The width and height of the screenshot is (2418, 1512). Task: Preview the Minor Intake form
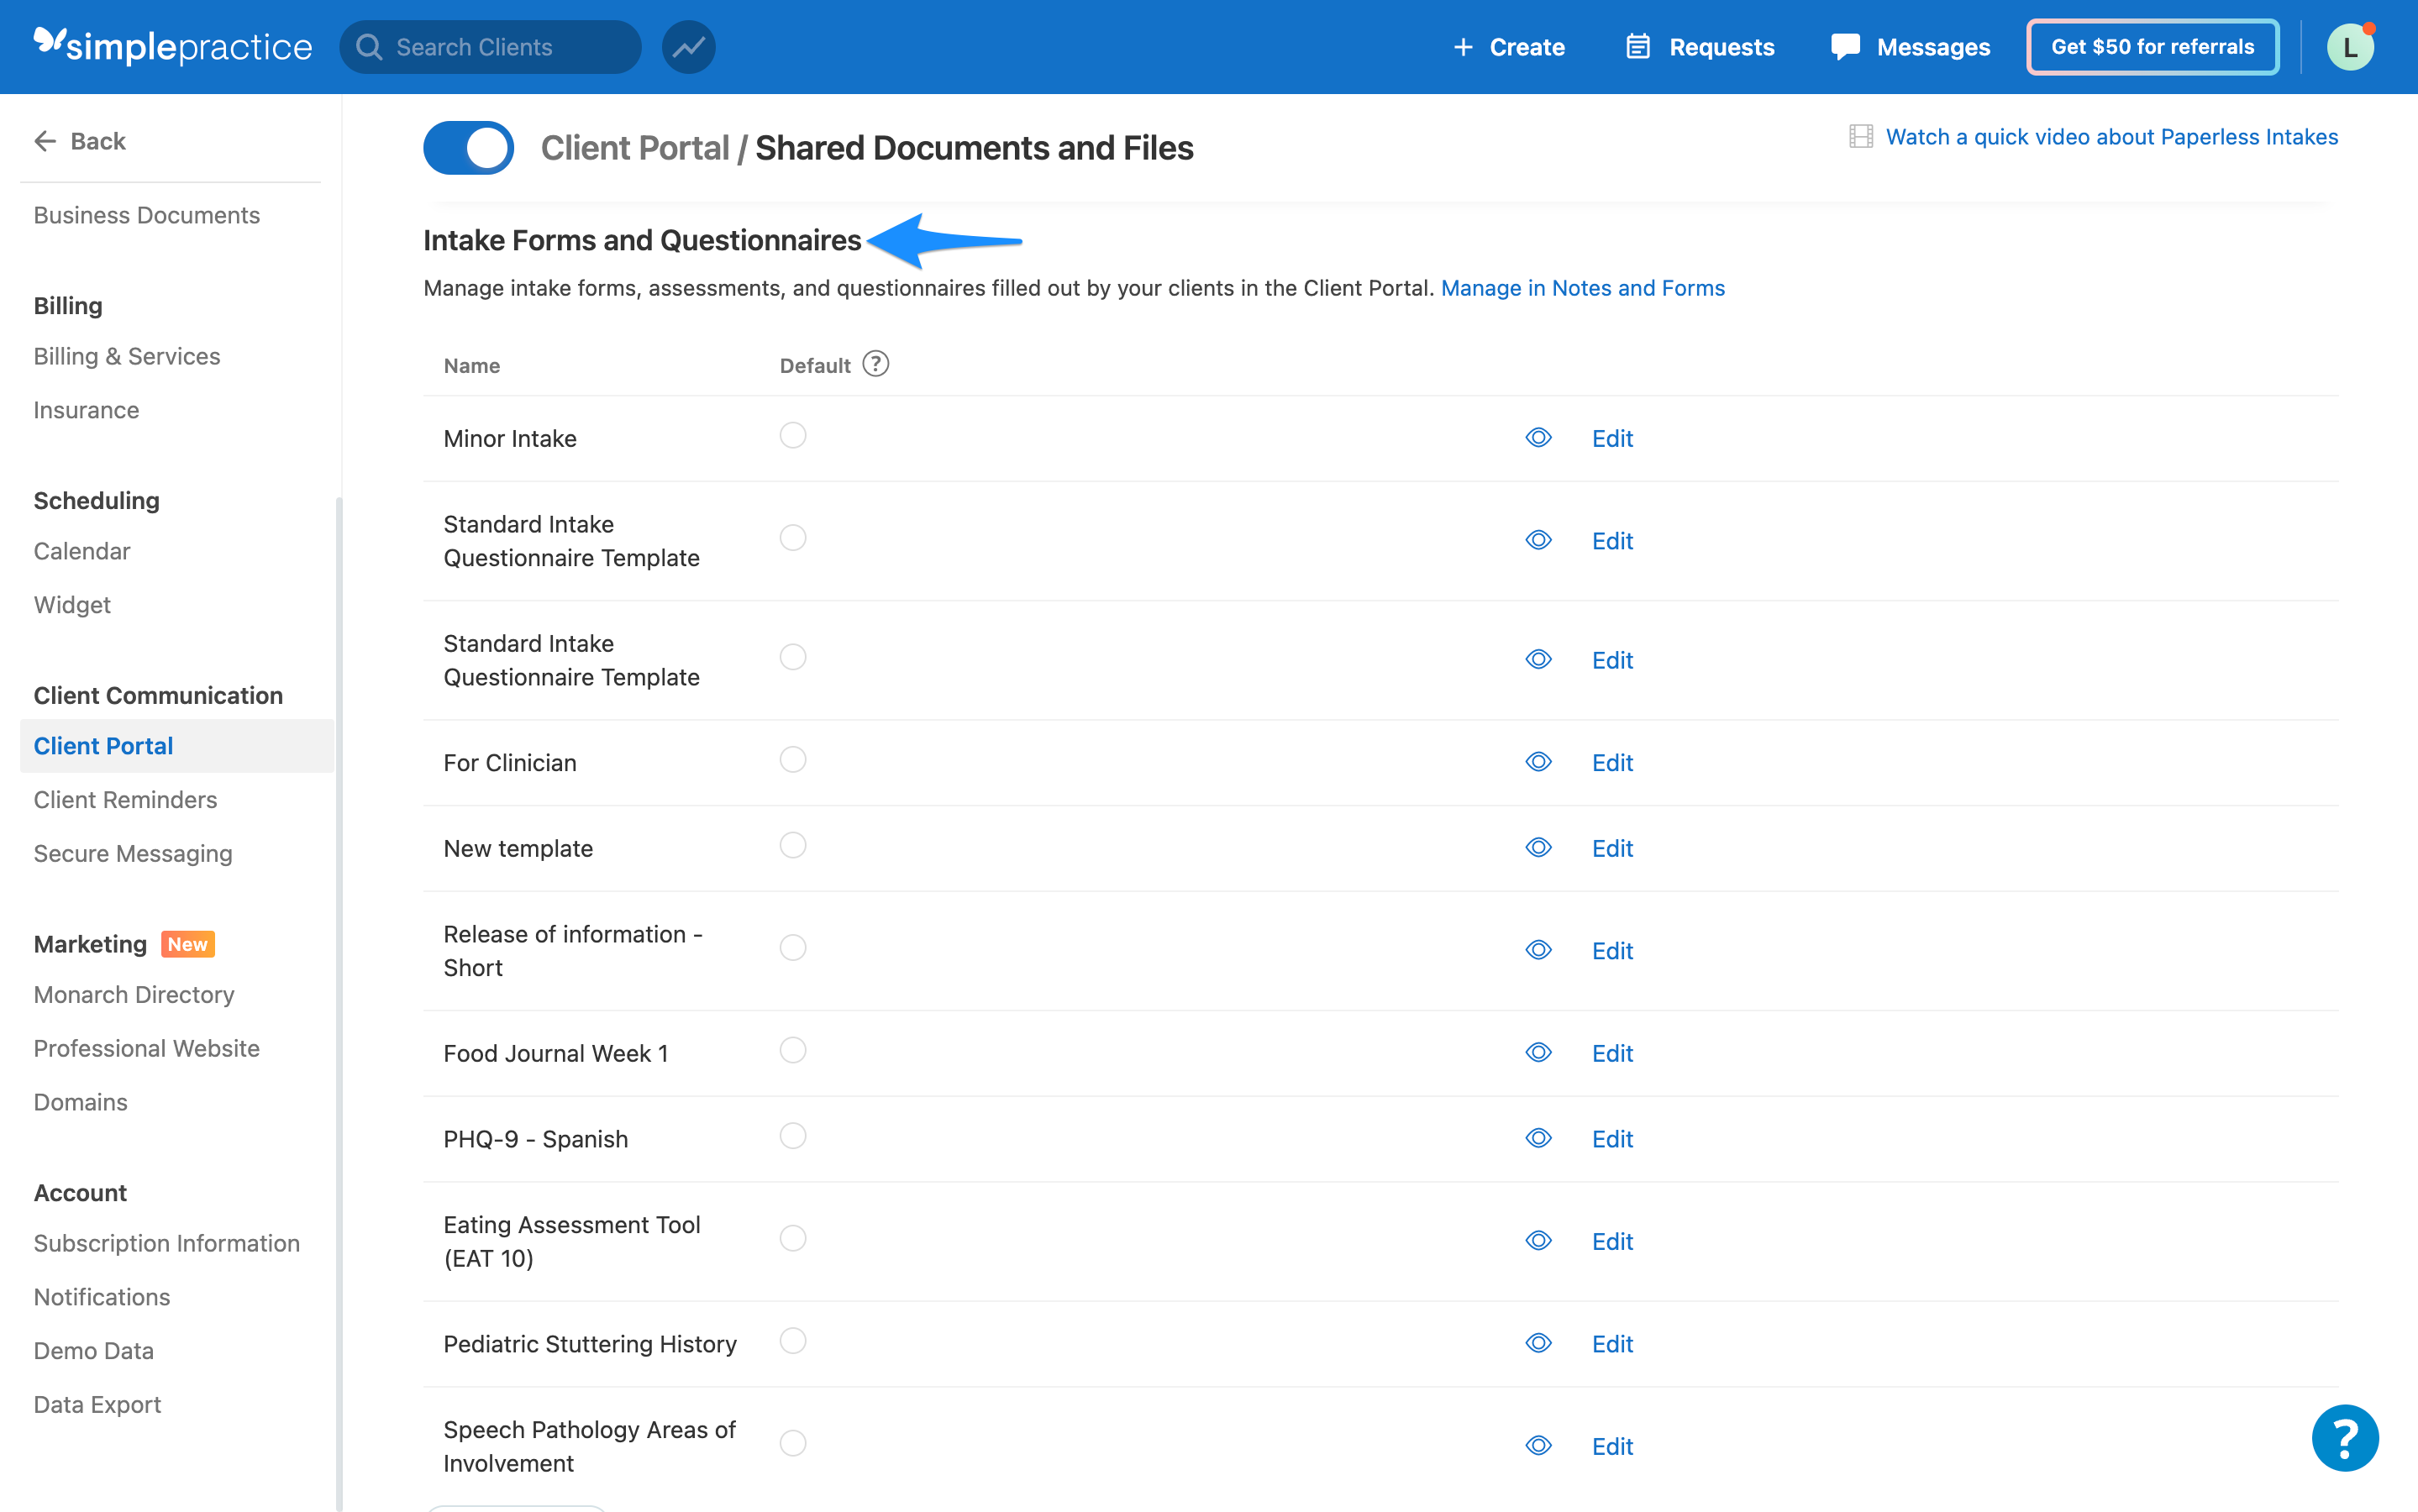(1538, 438)
